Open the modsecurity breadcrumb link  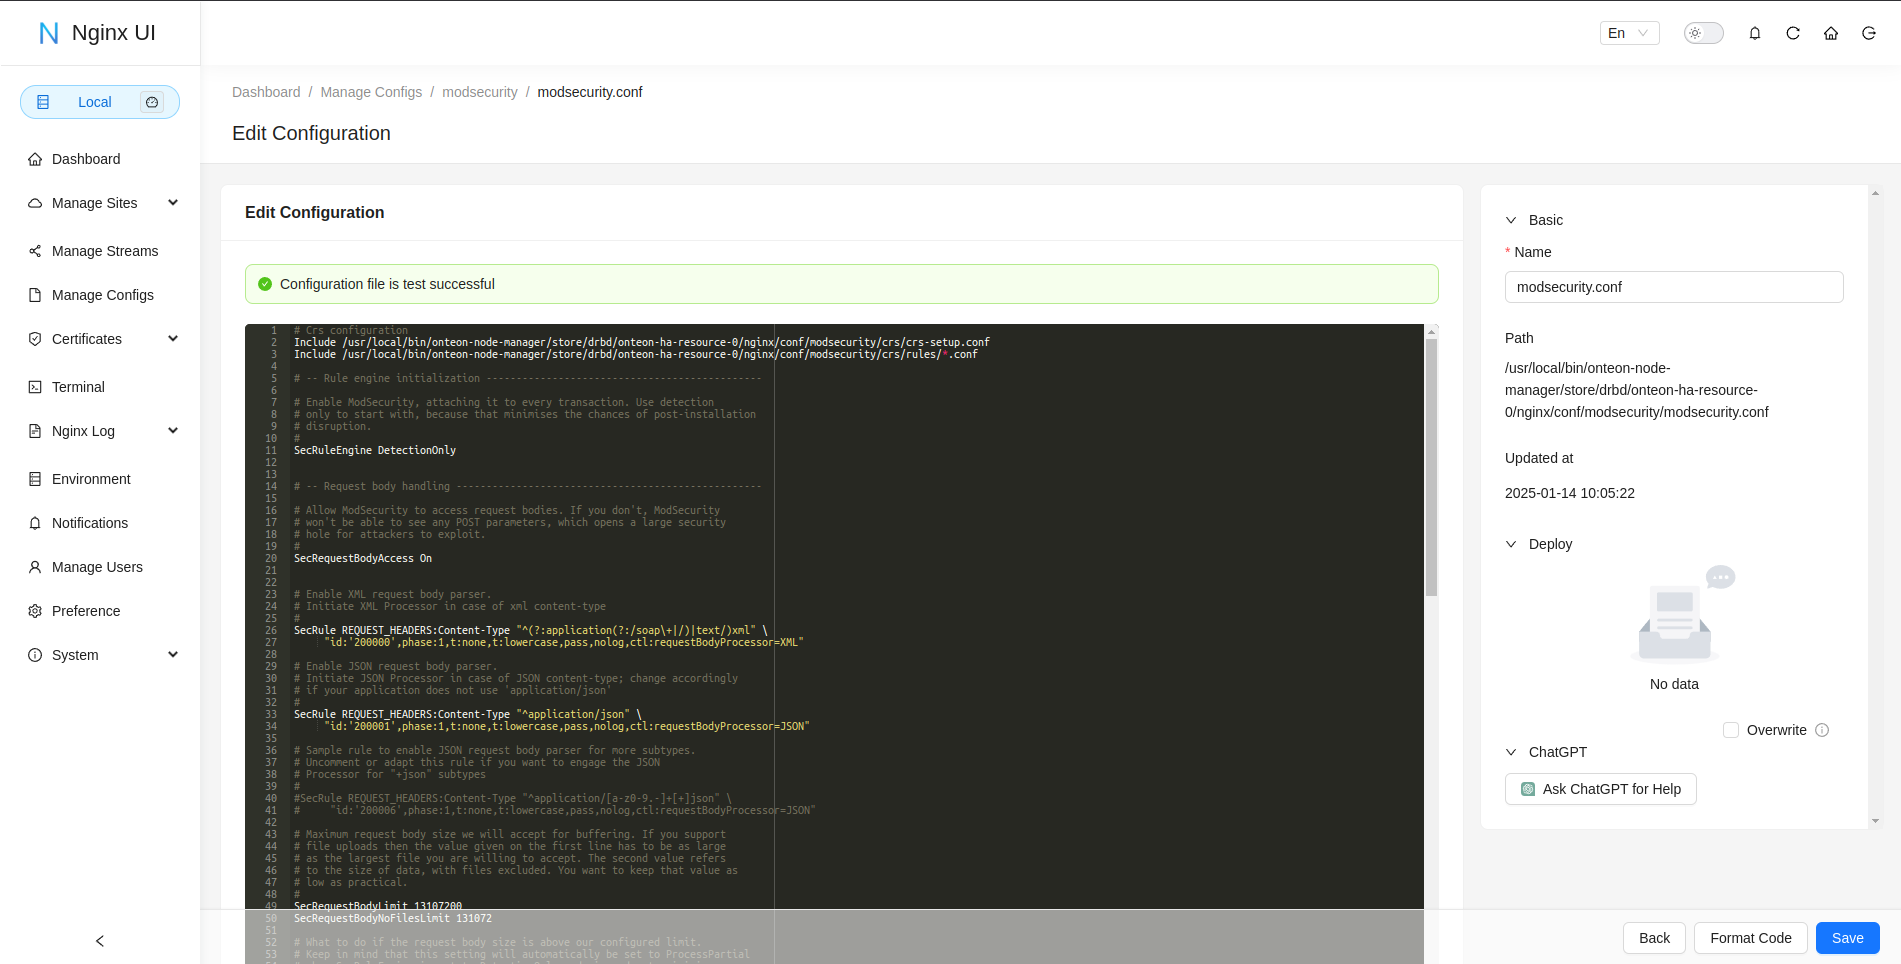479,92
